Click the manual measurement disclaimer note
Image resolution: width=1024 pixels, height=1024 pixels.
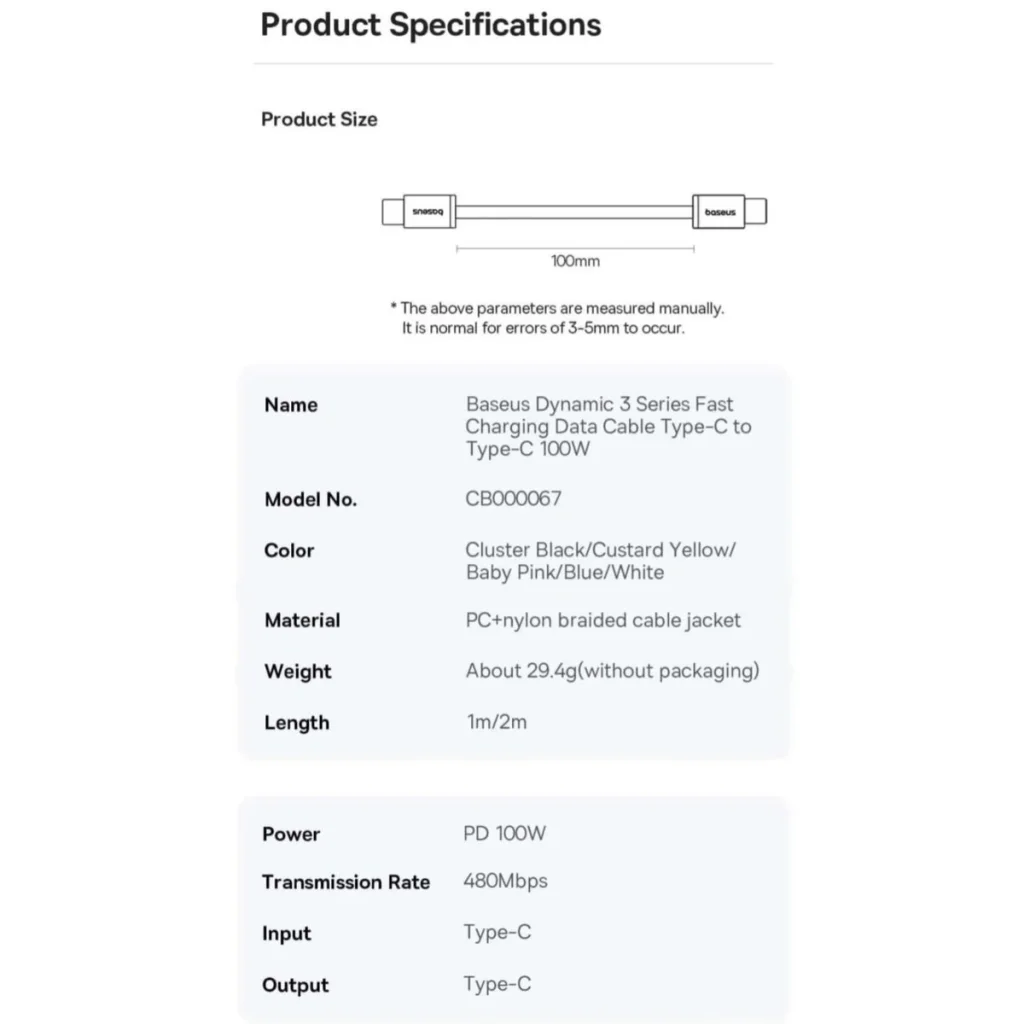coord(557,318)
